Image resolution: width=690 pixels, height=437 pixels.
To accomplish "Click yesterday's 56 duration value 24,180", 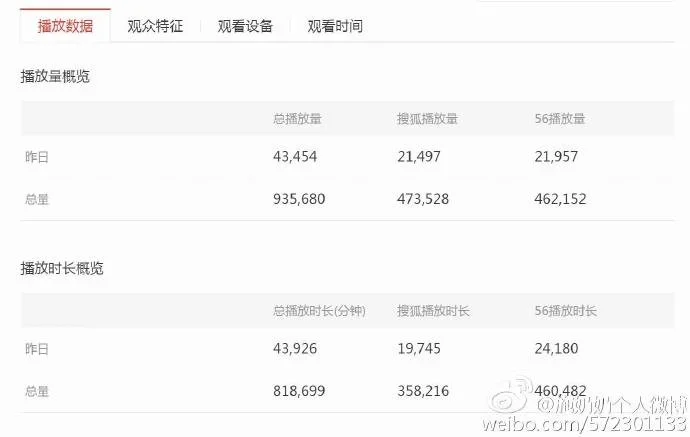I will click(556, 349).
